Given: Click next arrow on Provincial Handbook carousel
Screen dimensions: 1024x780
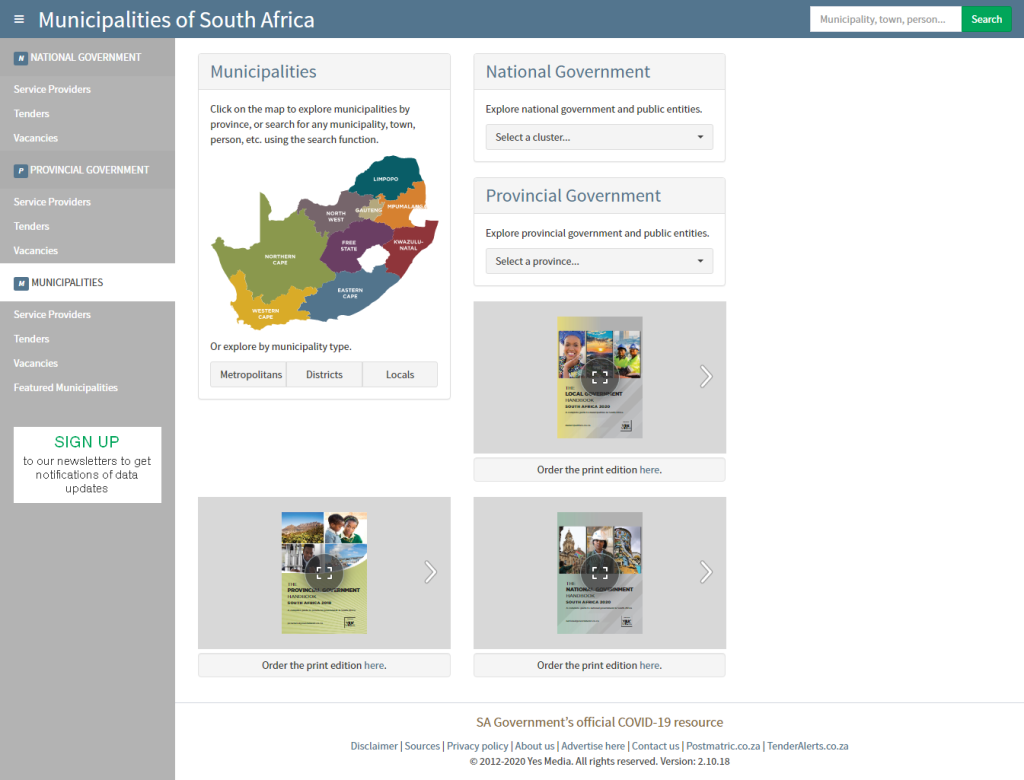Looking at the screenshot, I should (x=431, y=572).
